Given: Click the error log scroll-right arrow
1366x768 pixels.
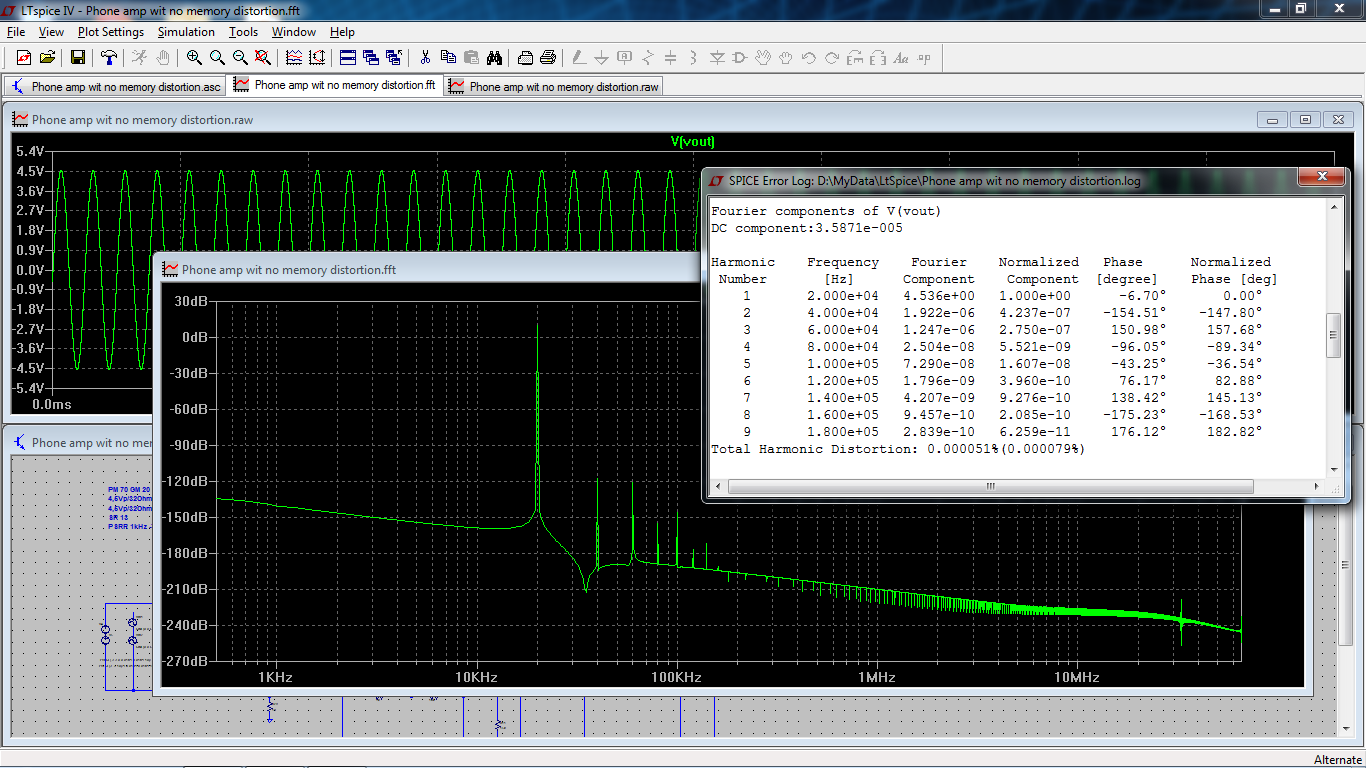Looking at the screenshot, I should tap(1317, 486).
